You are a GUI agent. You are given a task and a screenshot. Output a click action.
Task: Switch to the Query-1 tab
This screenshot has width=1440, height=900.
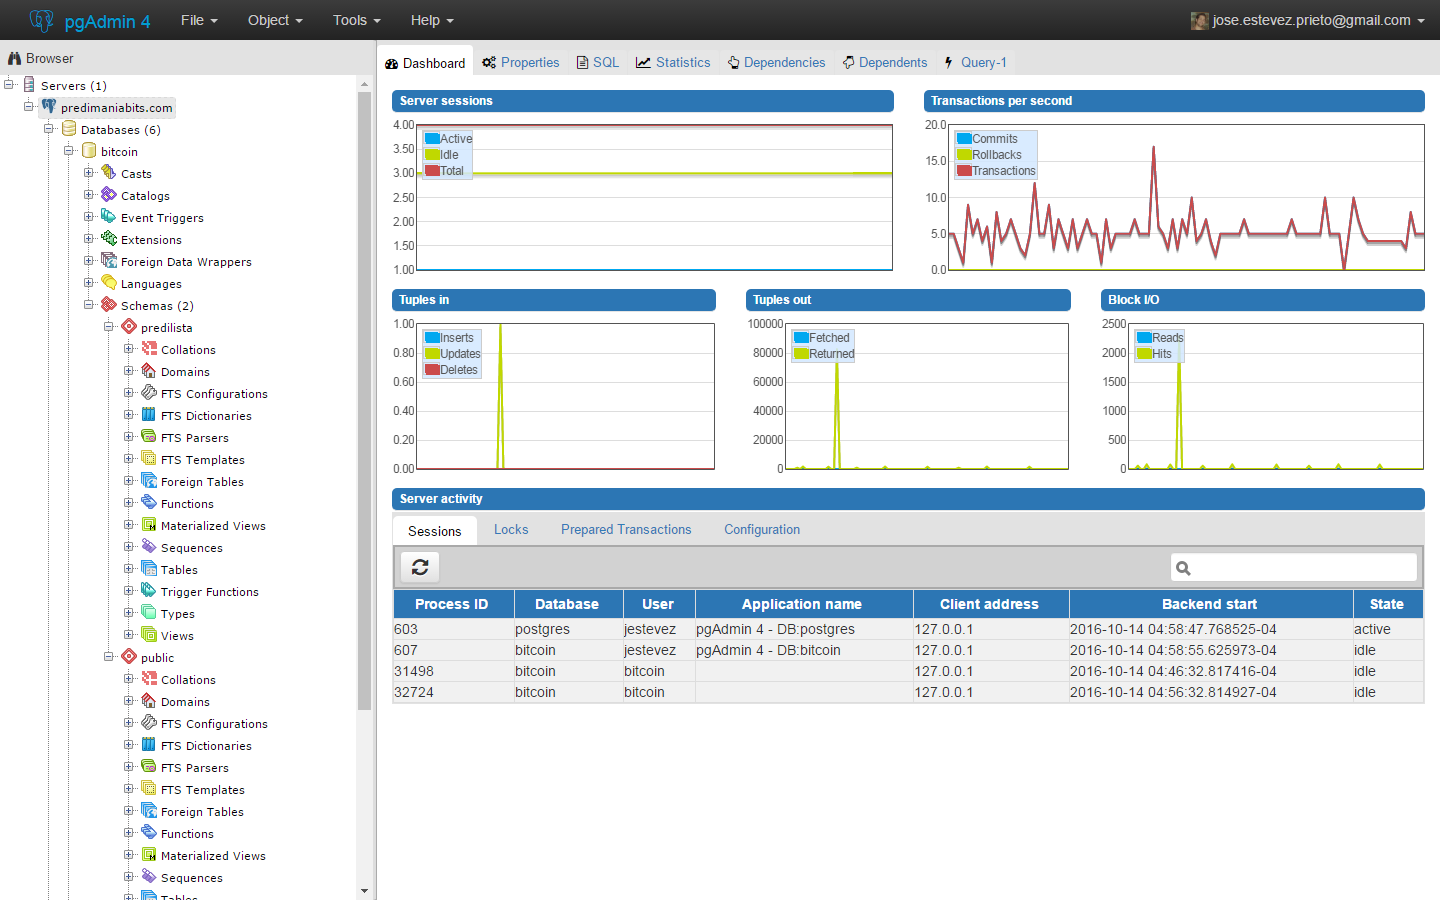pyautogui.click(x=976, y=62)
